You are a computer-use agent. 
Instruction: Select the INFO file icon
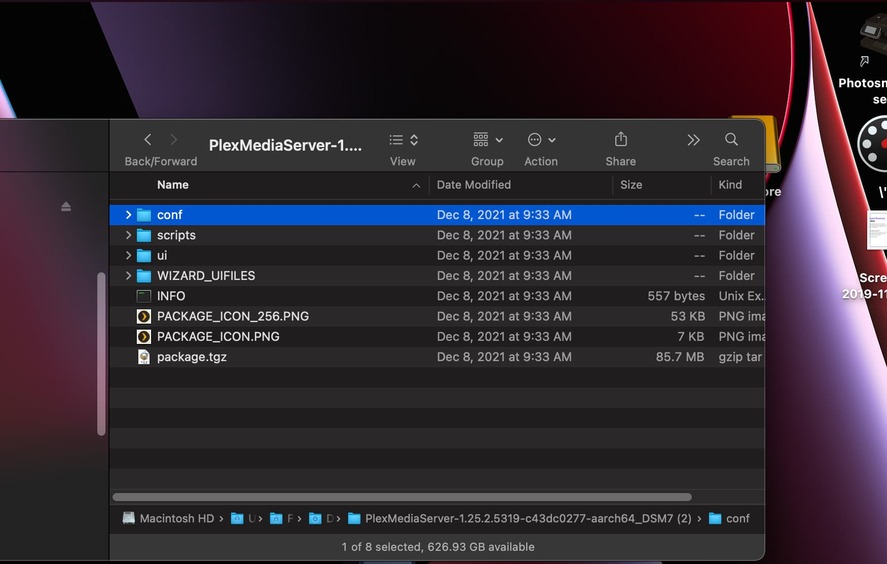point(144,296)
